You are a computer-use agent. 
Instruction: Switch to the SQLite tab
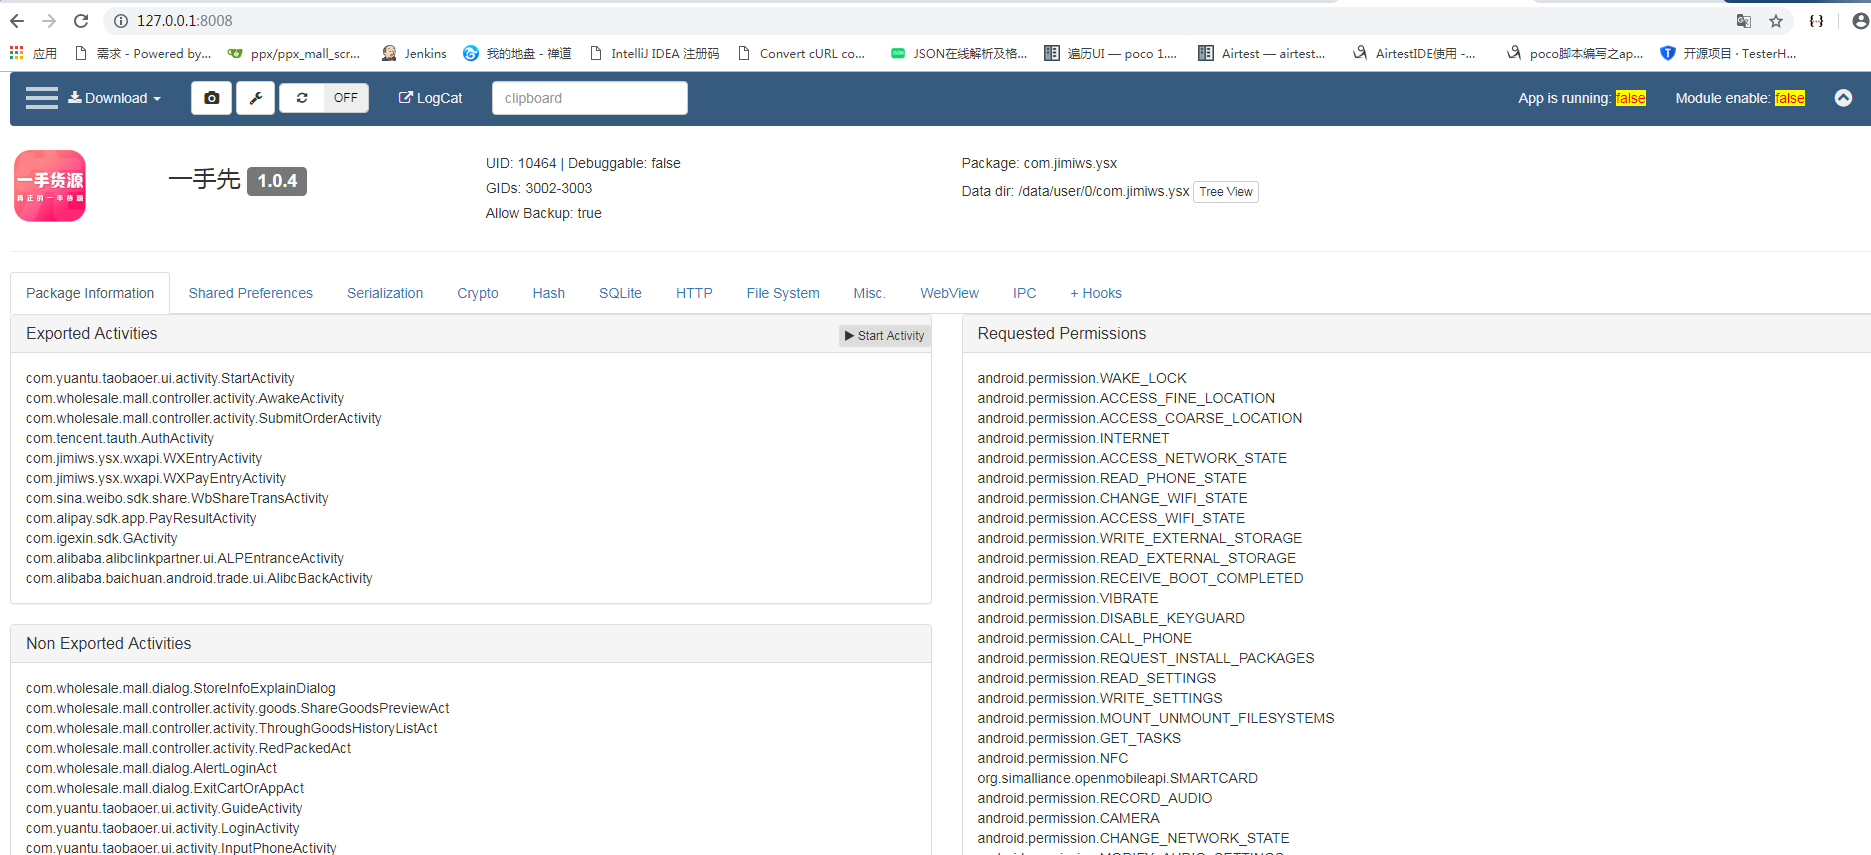(620, 293)
